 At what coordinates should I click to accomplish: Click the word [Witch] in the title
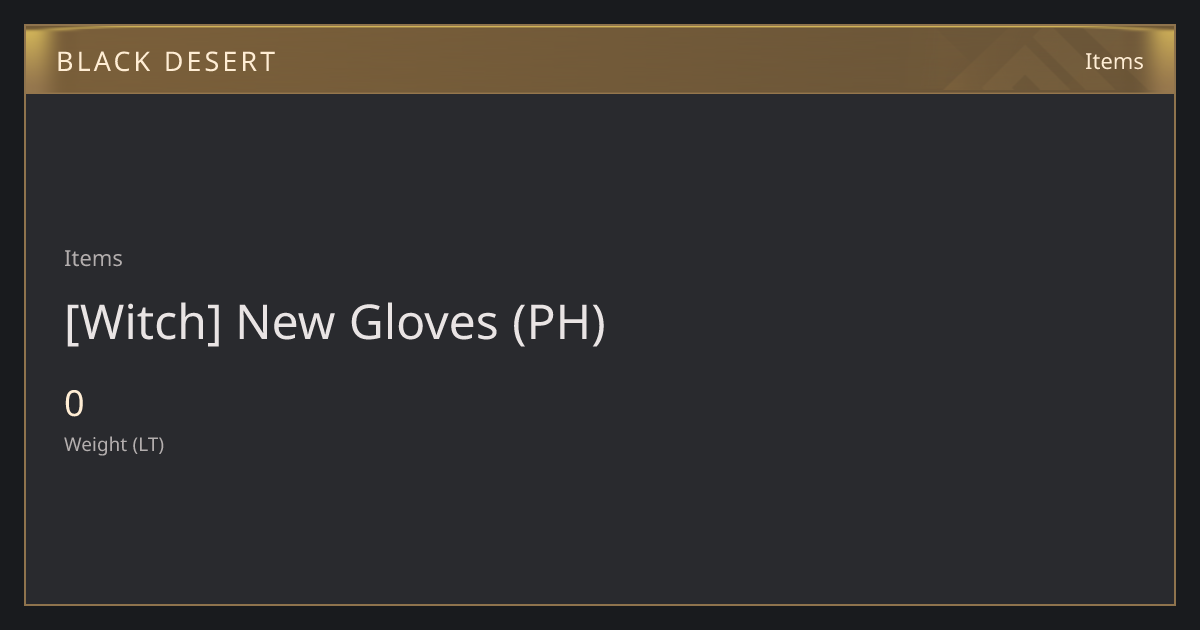143,323
